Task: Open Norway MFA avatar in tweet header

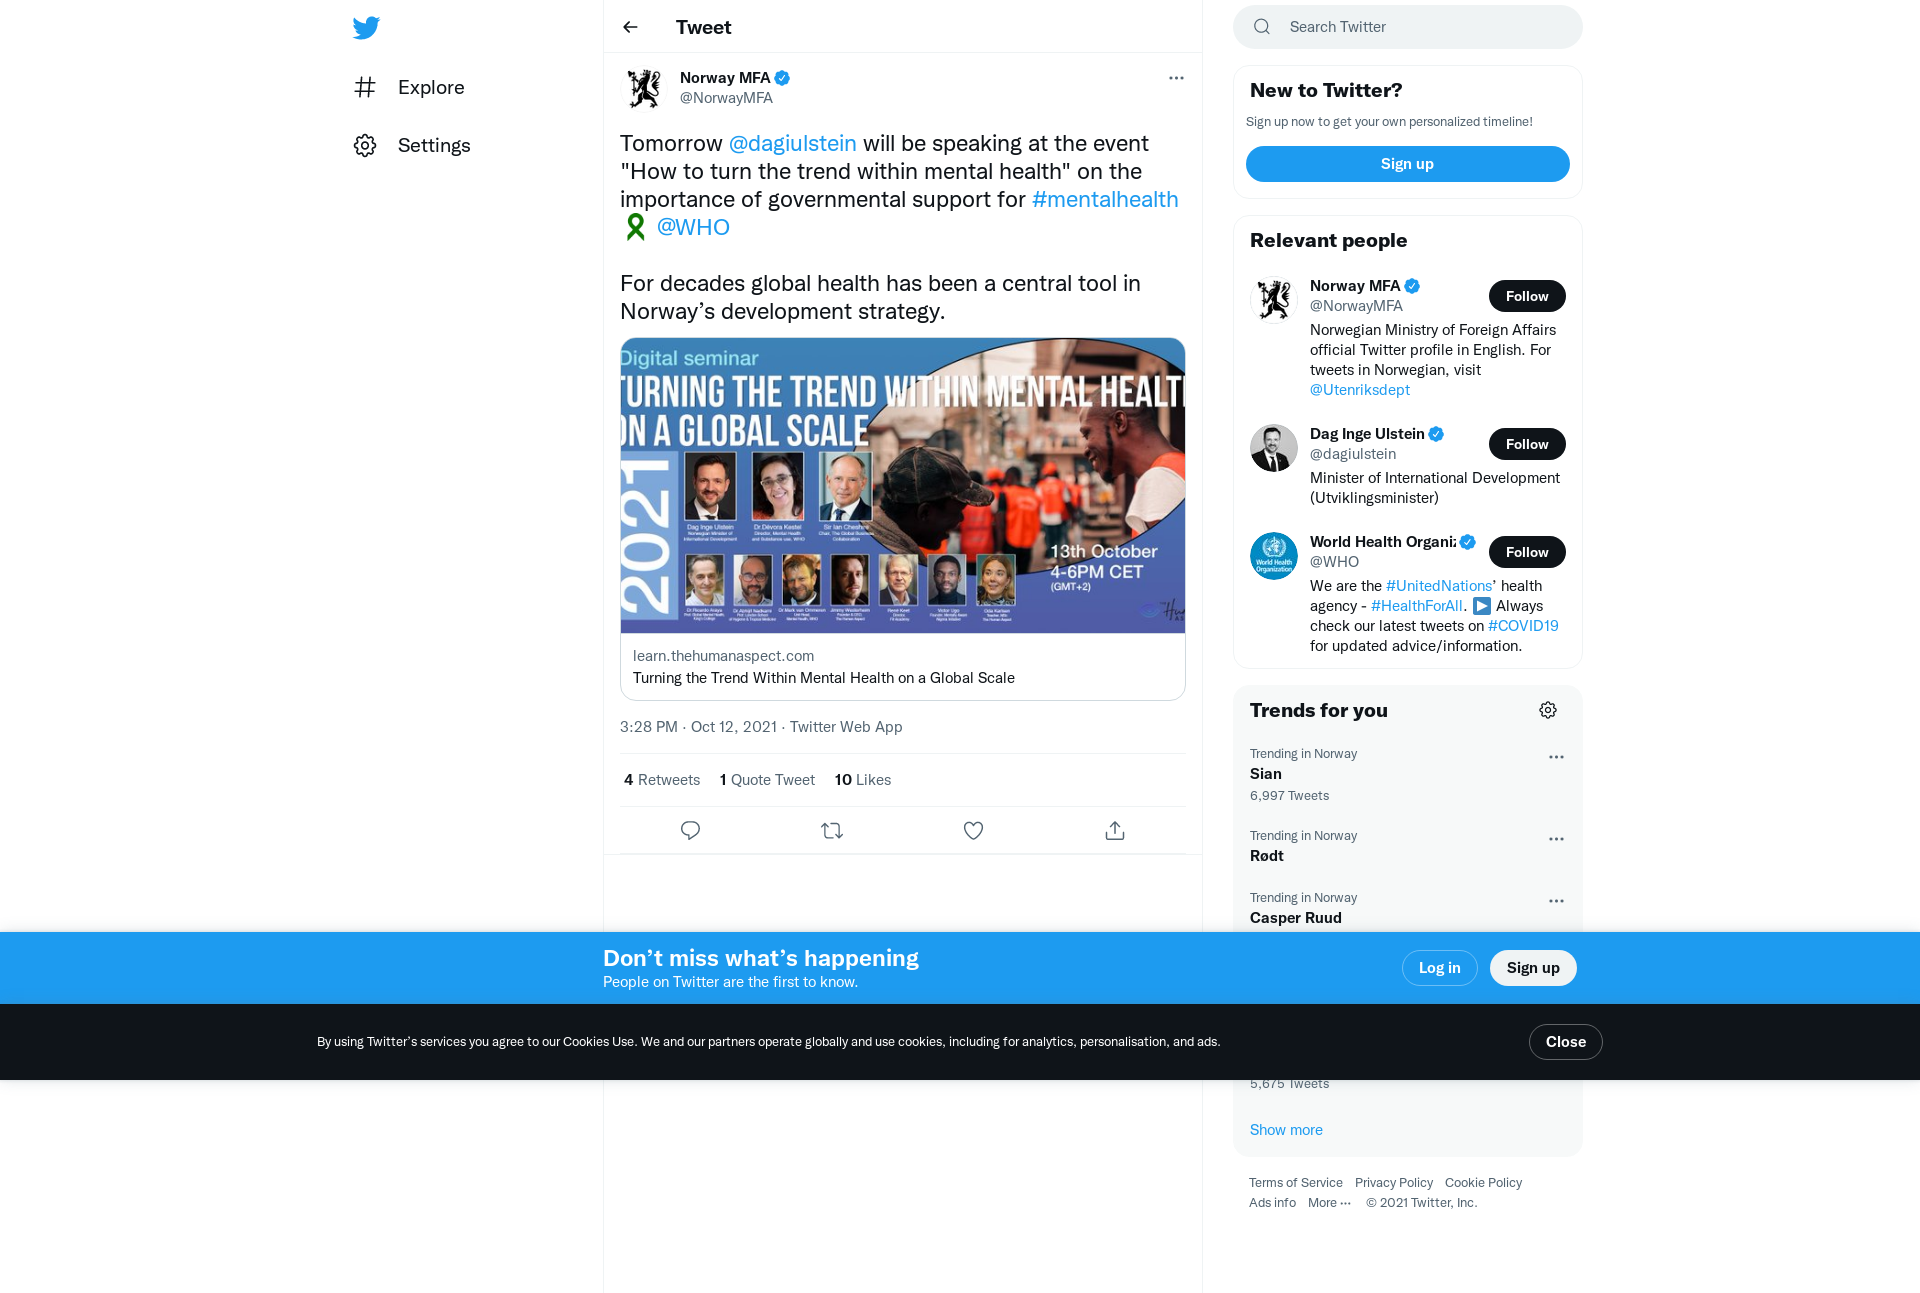Action: click(x=644, y=88)
